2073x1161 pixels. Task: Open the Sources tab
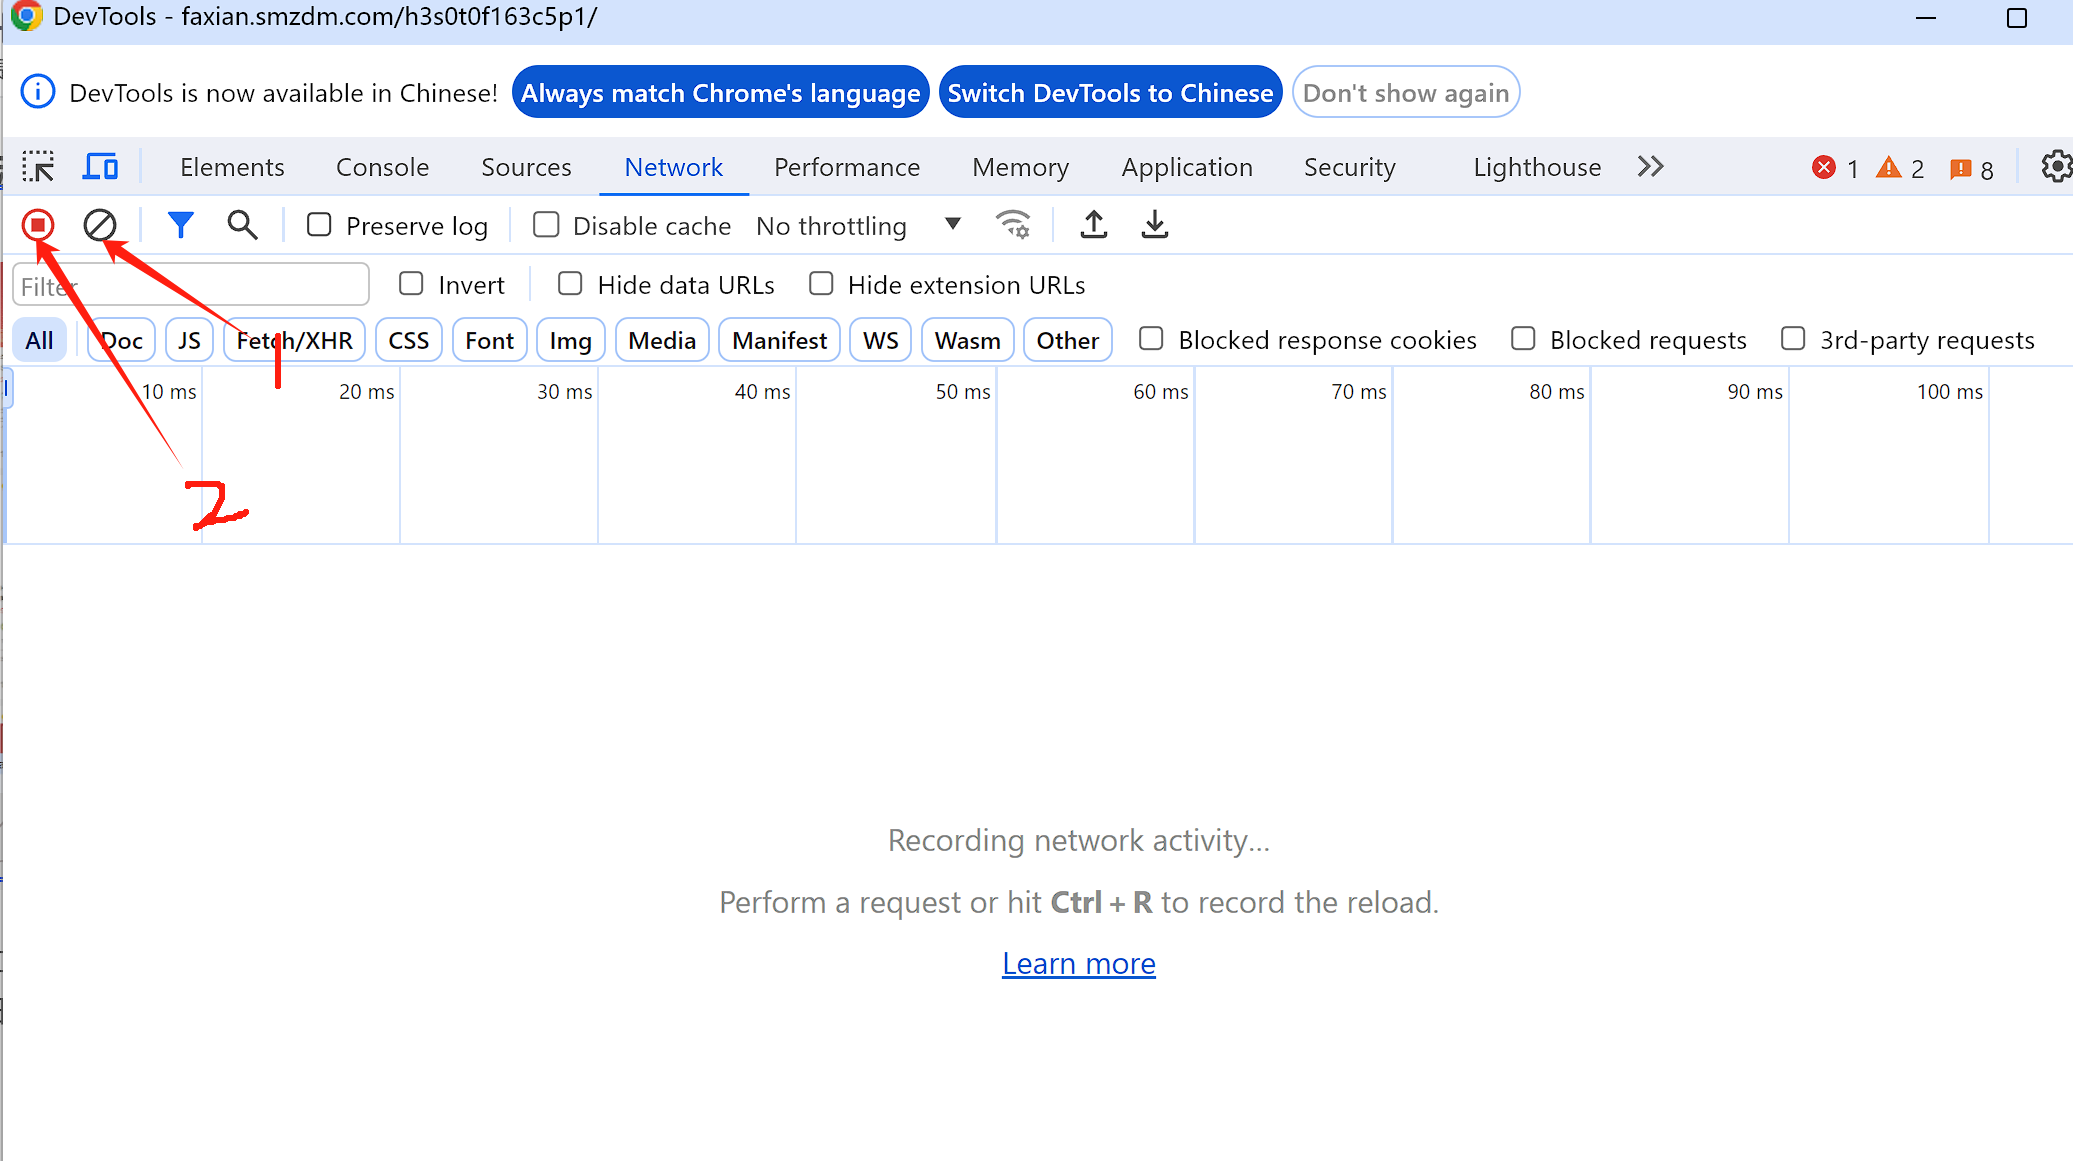pyautogui.click(x=526, y=167)
